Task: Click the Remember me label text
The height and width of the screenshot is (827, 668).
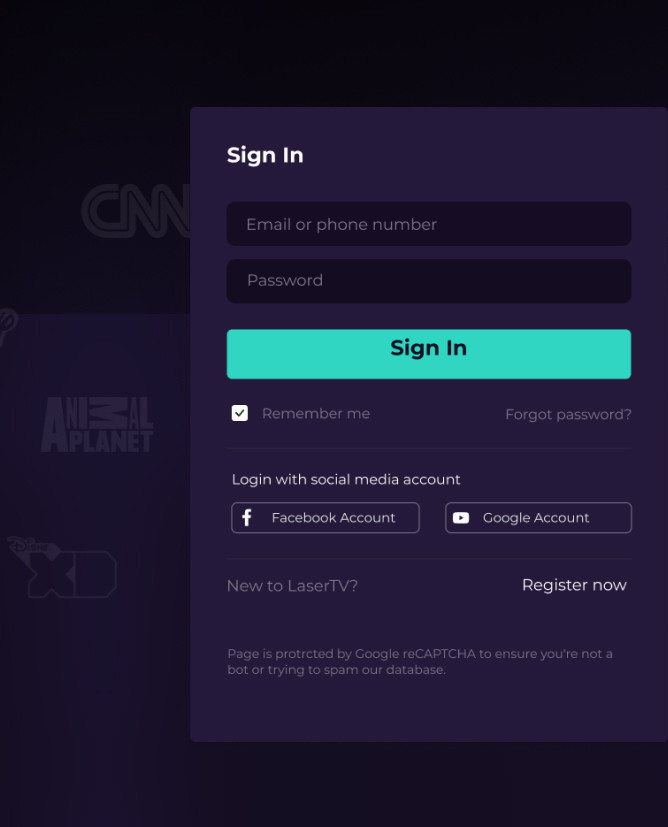Action: [316, 414]
